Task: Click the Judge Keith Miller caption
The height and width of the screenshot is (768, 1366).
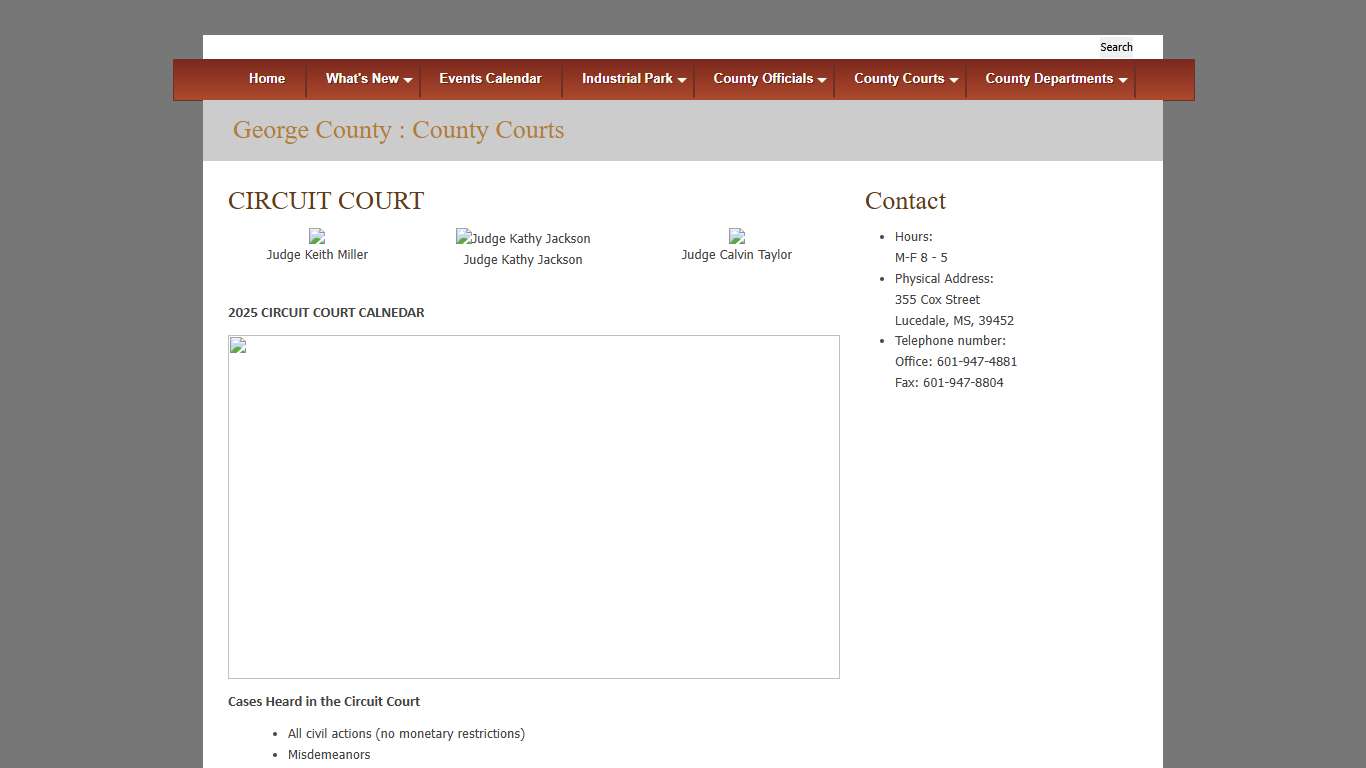Action: pyautogui.click(x=317, y=254)
